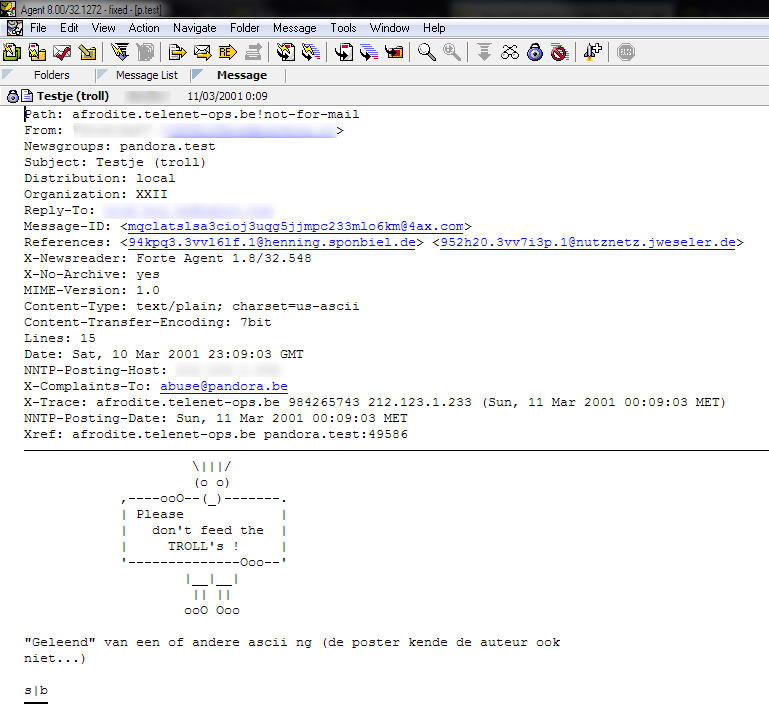This screenshot has height=728, width=769.
Task: Click the lightning with filter lines icon
Action: 120,52
